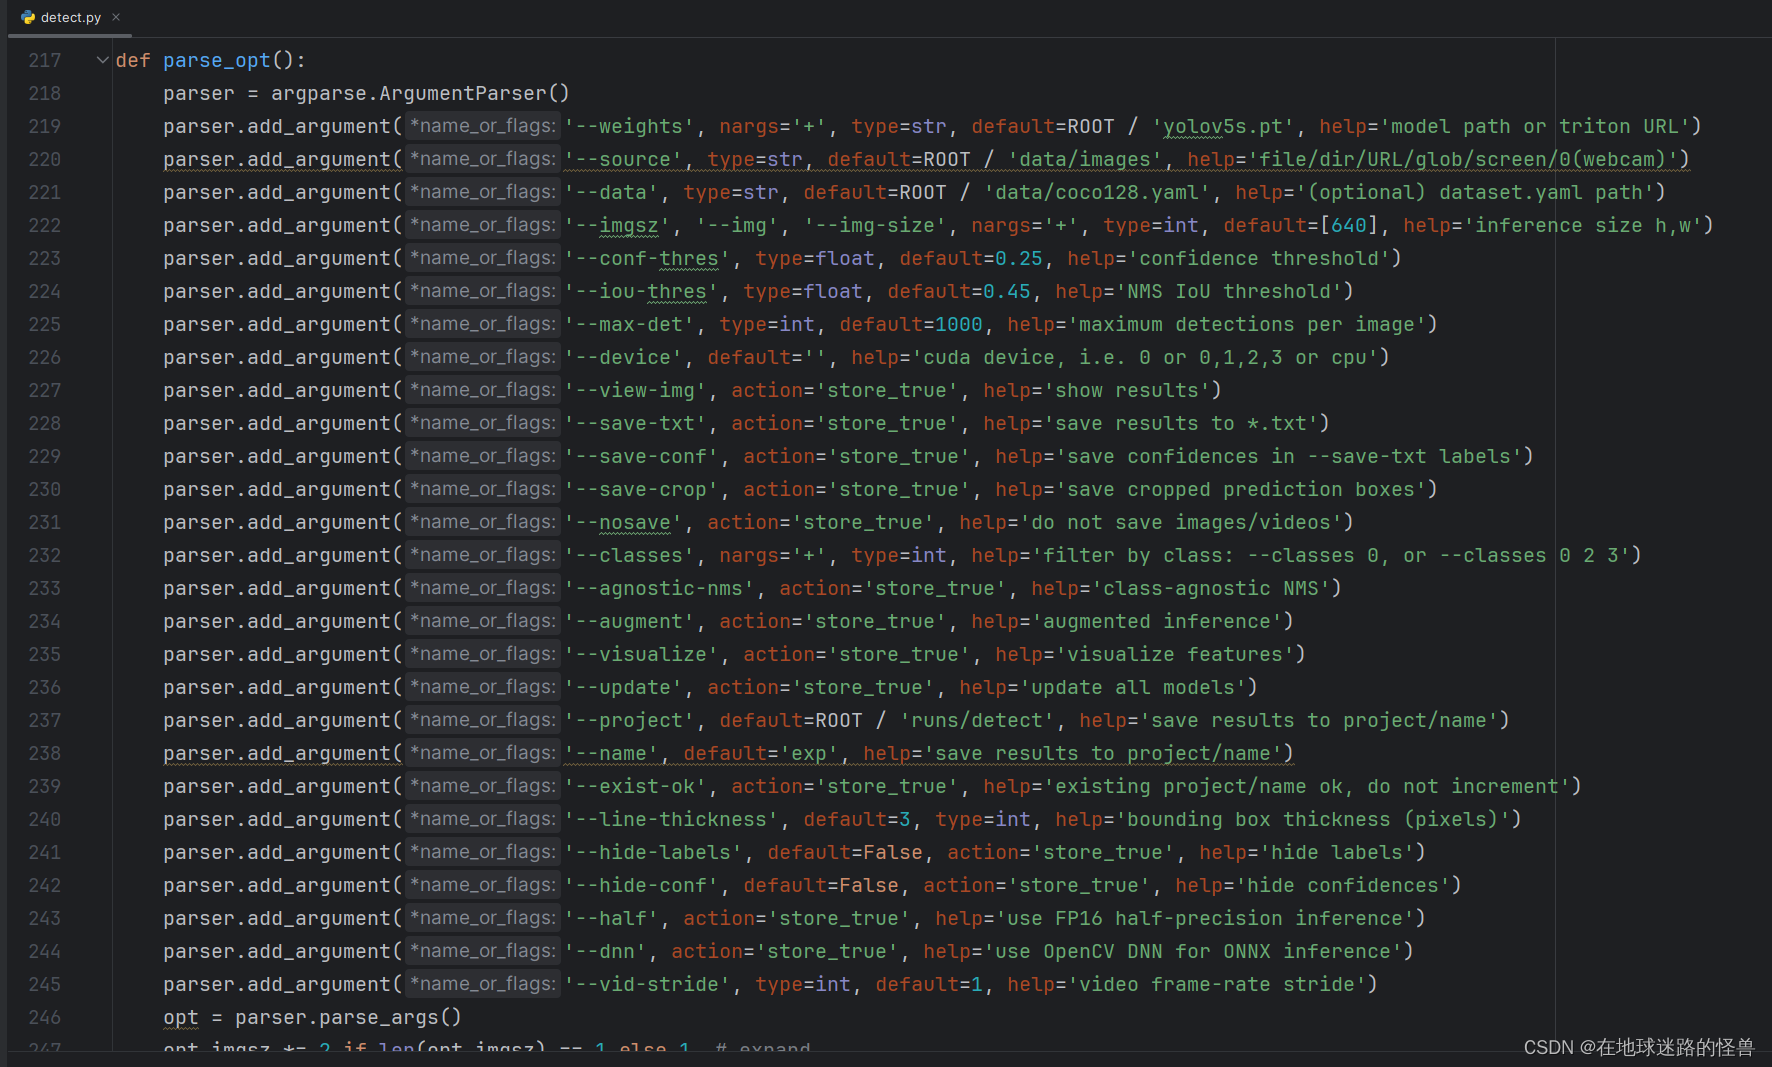Click the '--max-det' string argument
The width and height of the screenshot is (1772, 1067).
click(x=630, y=324)
